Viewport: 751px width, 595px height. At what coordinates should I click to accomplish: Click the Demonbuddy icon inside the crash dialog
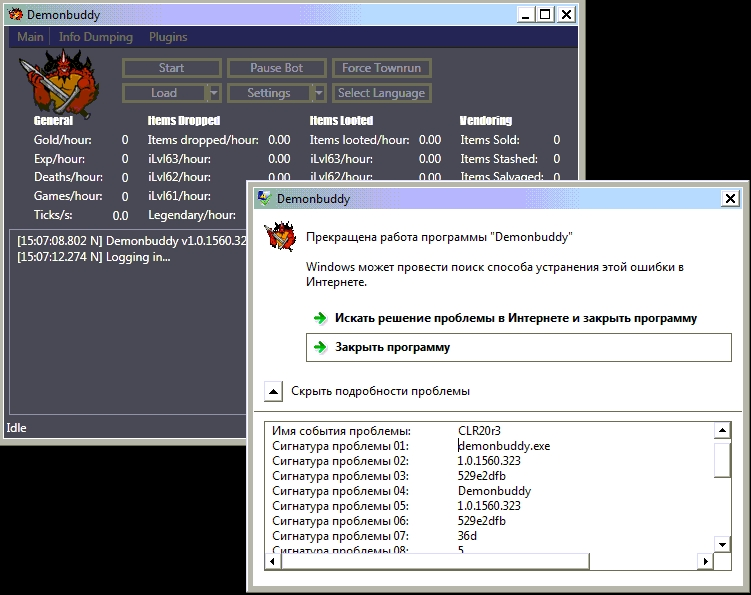click(x=279, y=238)
